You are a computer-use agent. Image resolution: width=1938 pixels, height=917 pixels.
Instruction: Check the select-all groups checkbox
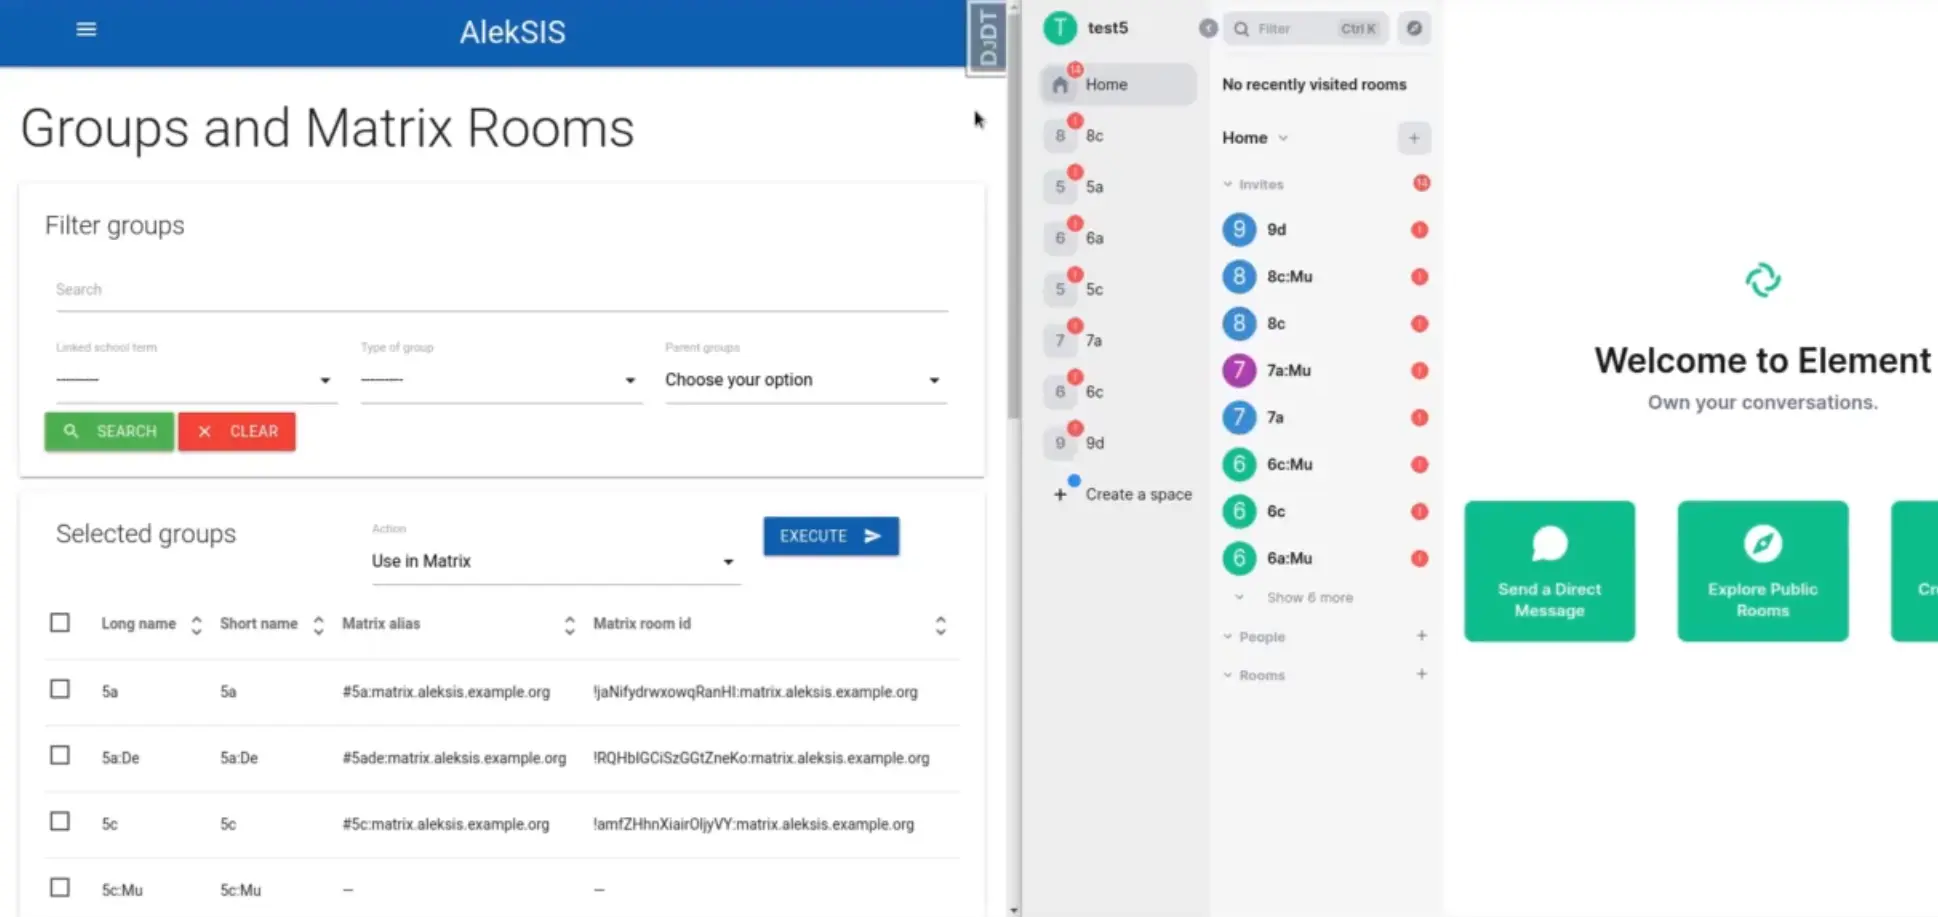pos(60,623)
